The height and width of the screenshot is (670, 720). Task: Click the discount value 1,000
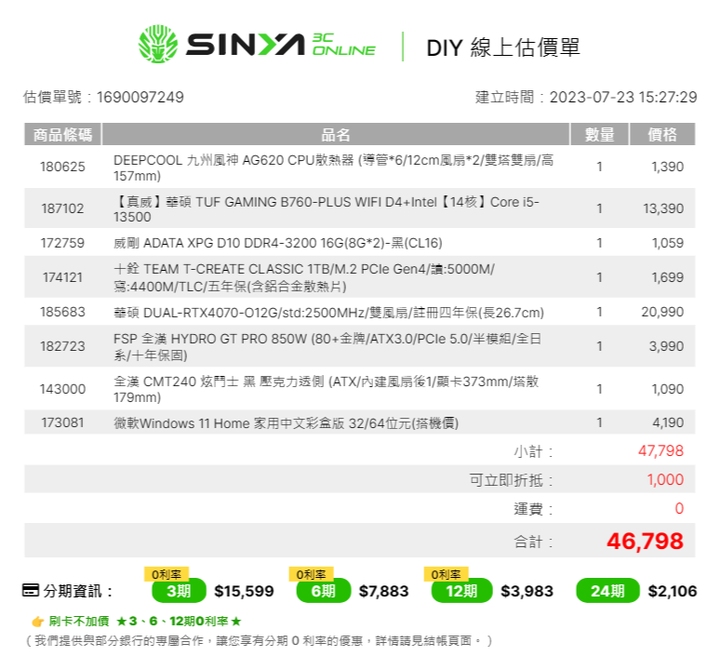tap(665, 480)
